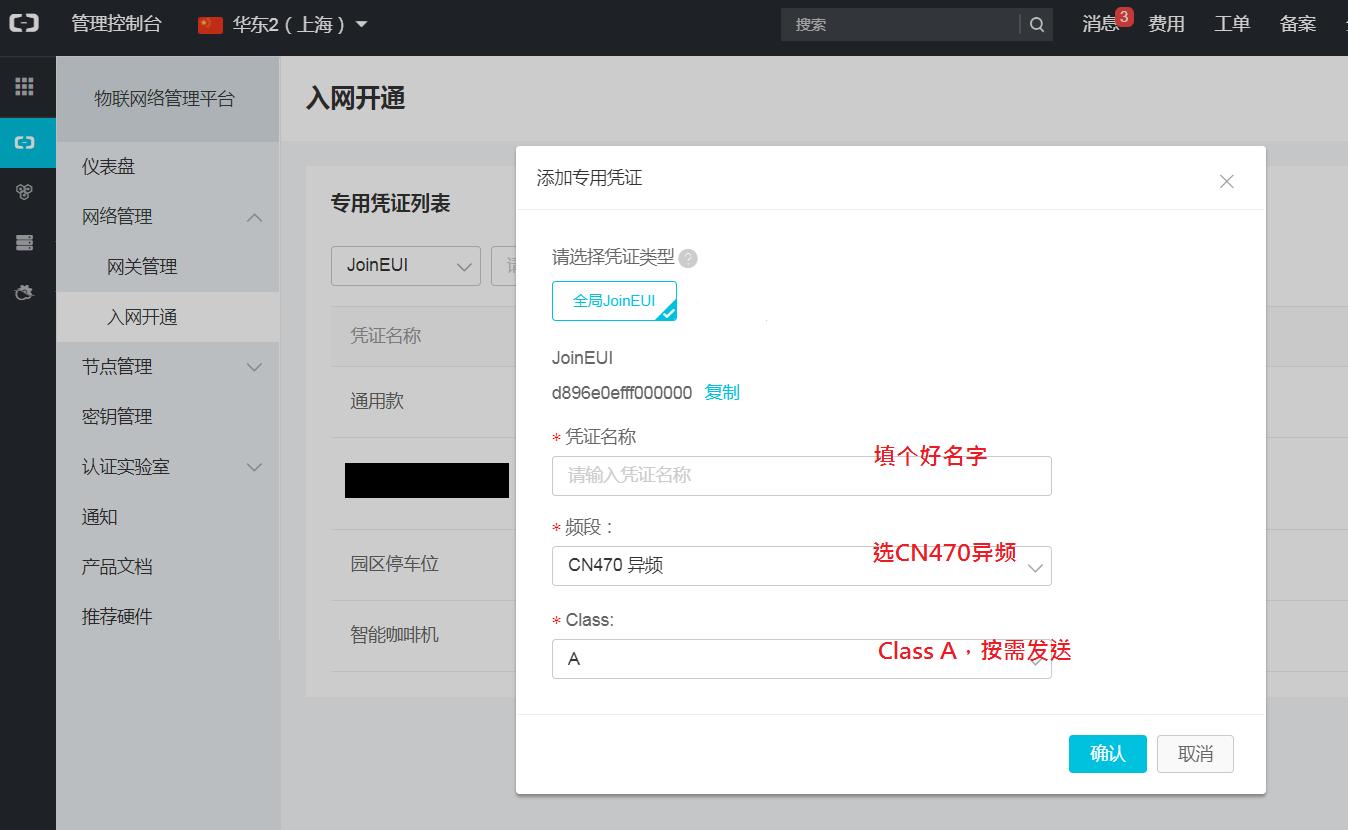Click the 凭证名称 input field

click(800, 475)
